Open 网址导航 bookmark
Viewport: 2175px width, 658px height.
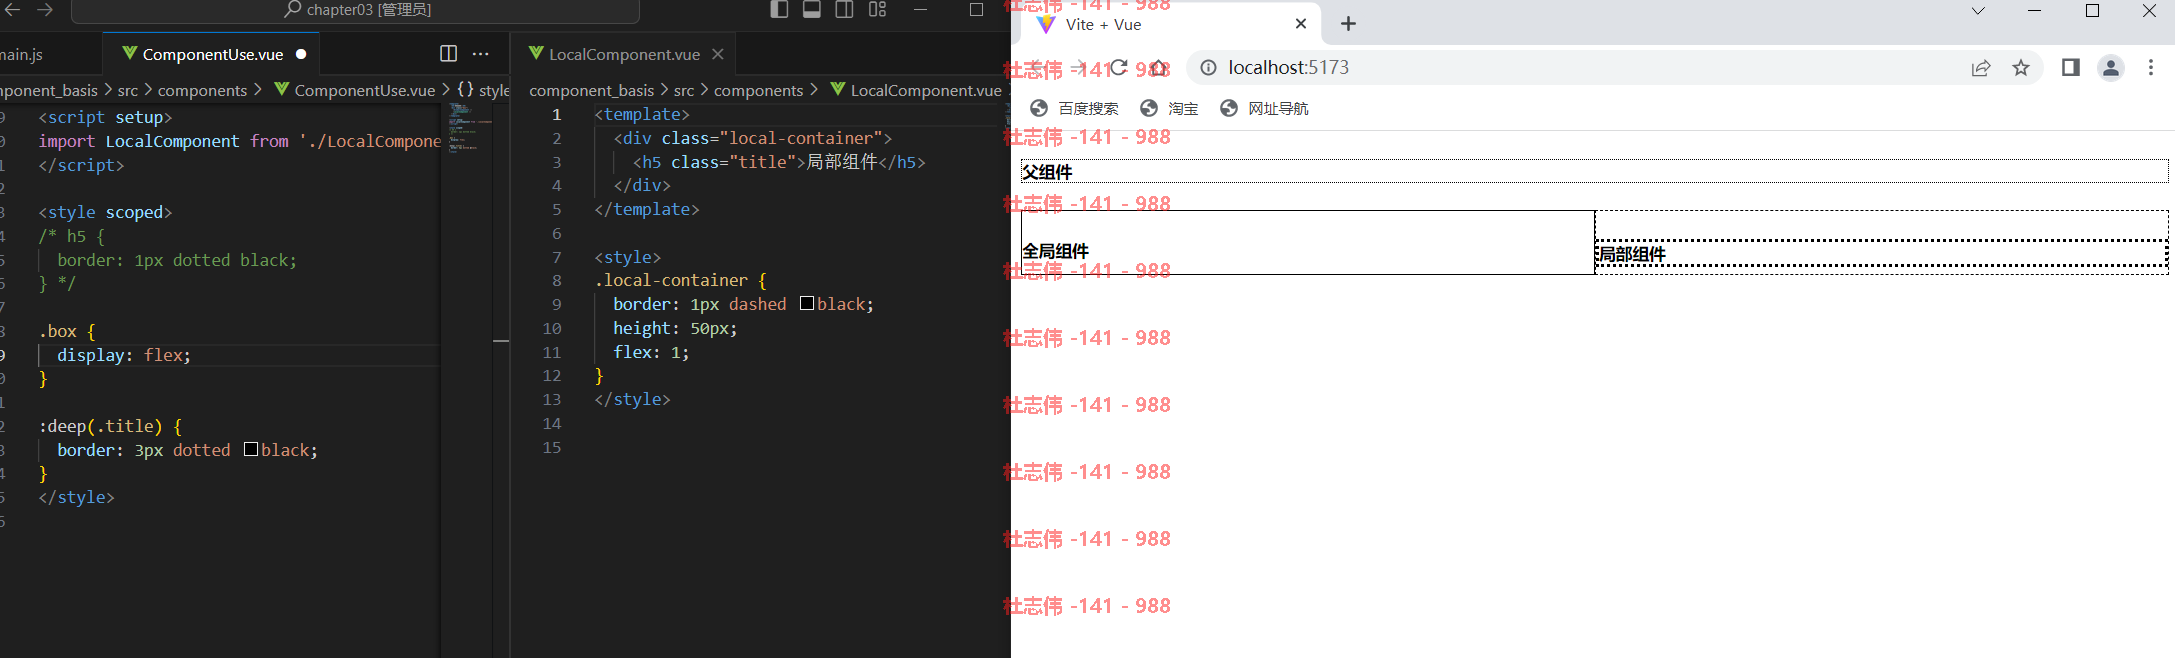[1264, 108]
